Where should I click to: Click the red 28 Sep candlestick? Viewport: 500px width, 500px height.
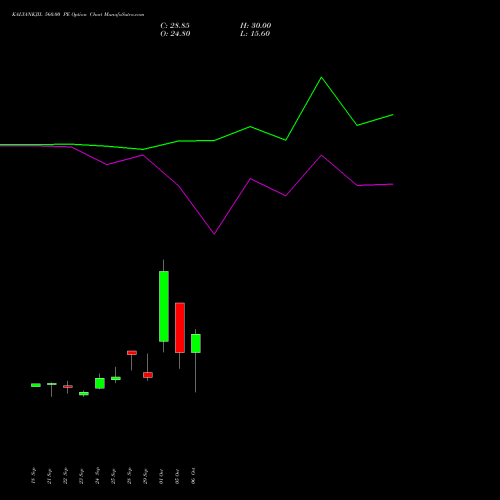pos(132,353)
